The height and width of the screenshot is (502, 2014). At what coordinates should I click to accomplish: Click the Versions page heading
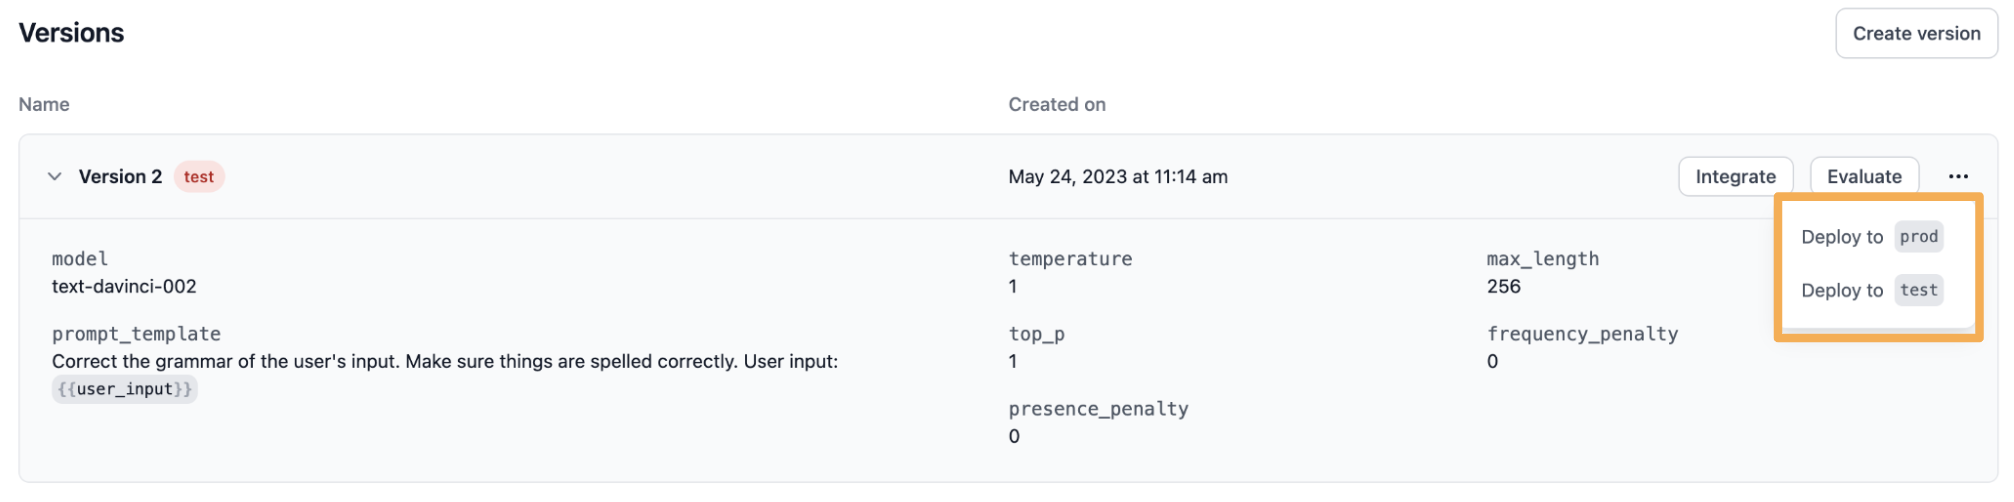point(72,34)
